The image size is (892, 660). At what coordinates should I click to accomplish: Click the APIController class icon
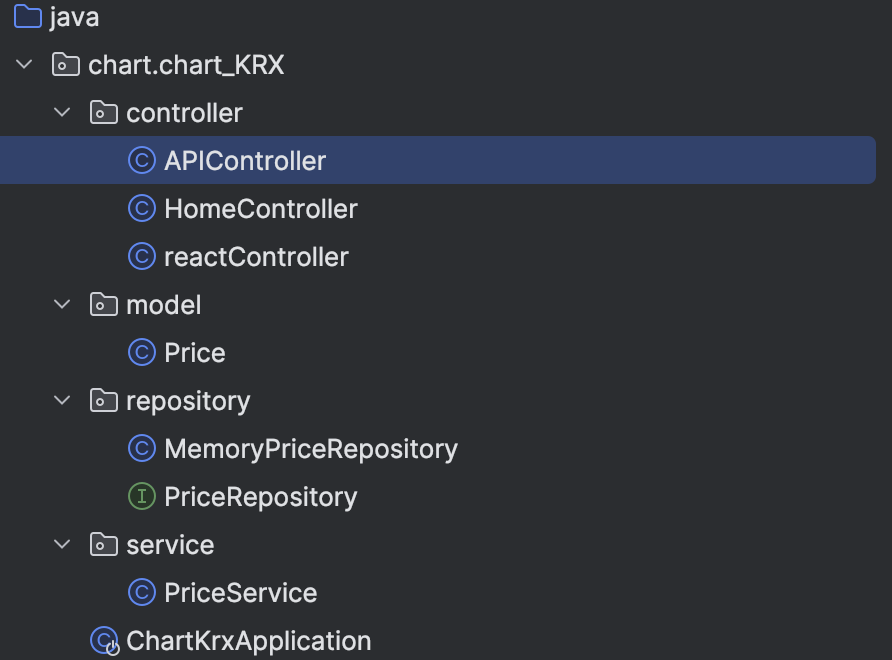(142, 161)
